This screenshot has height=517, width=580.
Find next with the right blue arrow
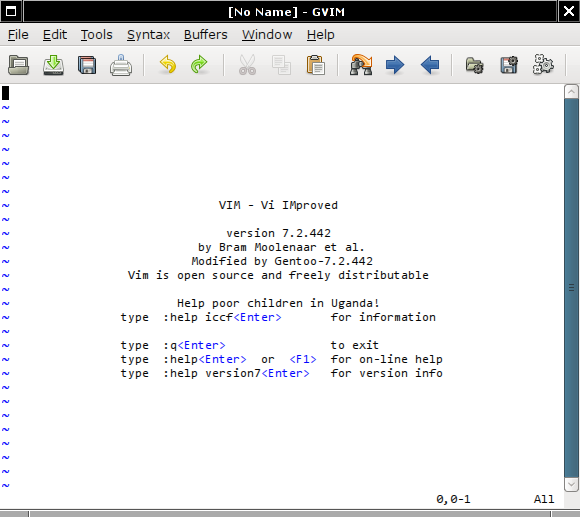pos(395,65)
